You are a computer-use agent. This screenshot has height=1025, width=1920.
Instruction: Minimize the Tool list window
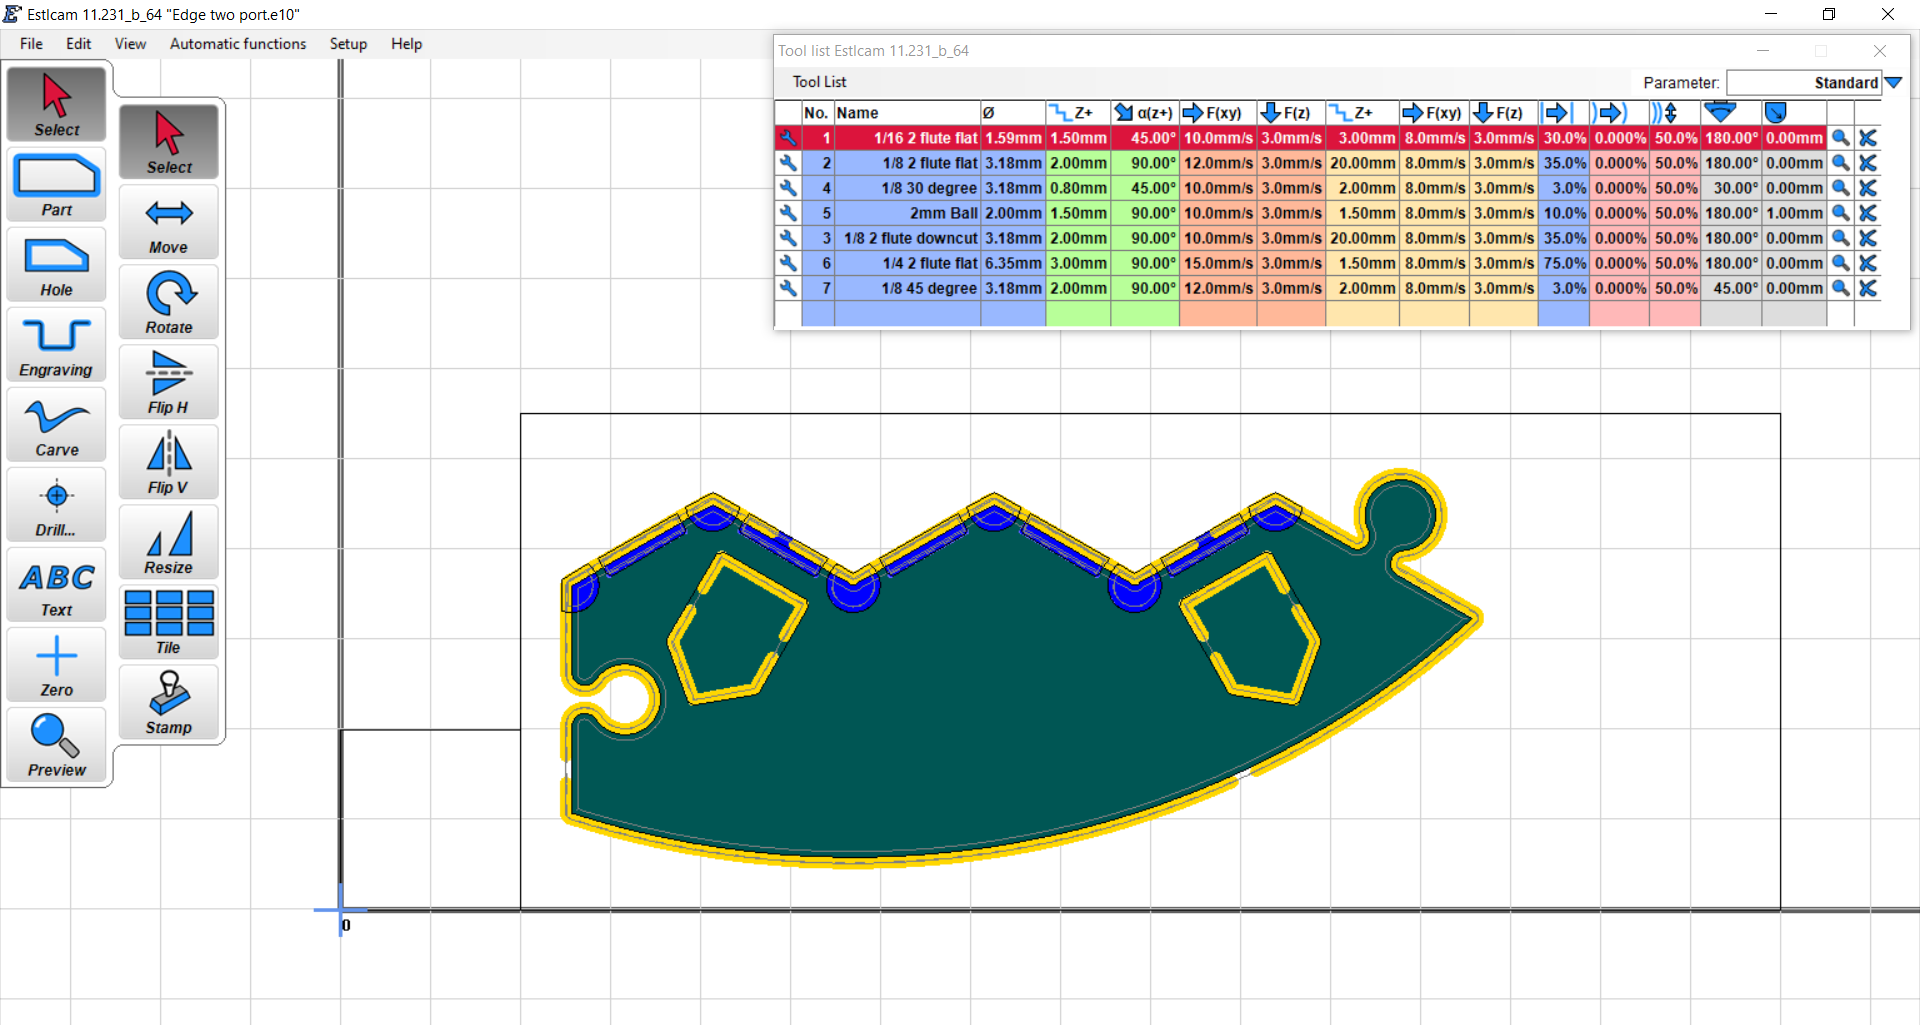tap(1763, 51)
